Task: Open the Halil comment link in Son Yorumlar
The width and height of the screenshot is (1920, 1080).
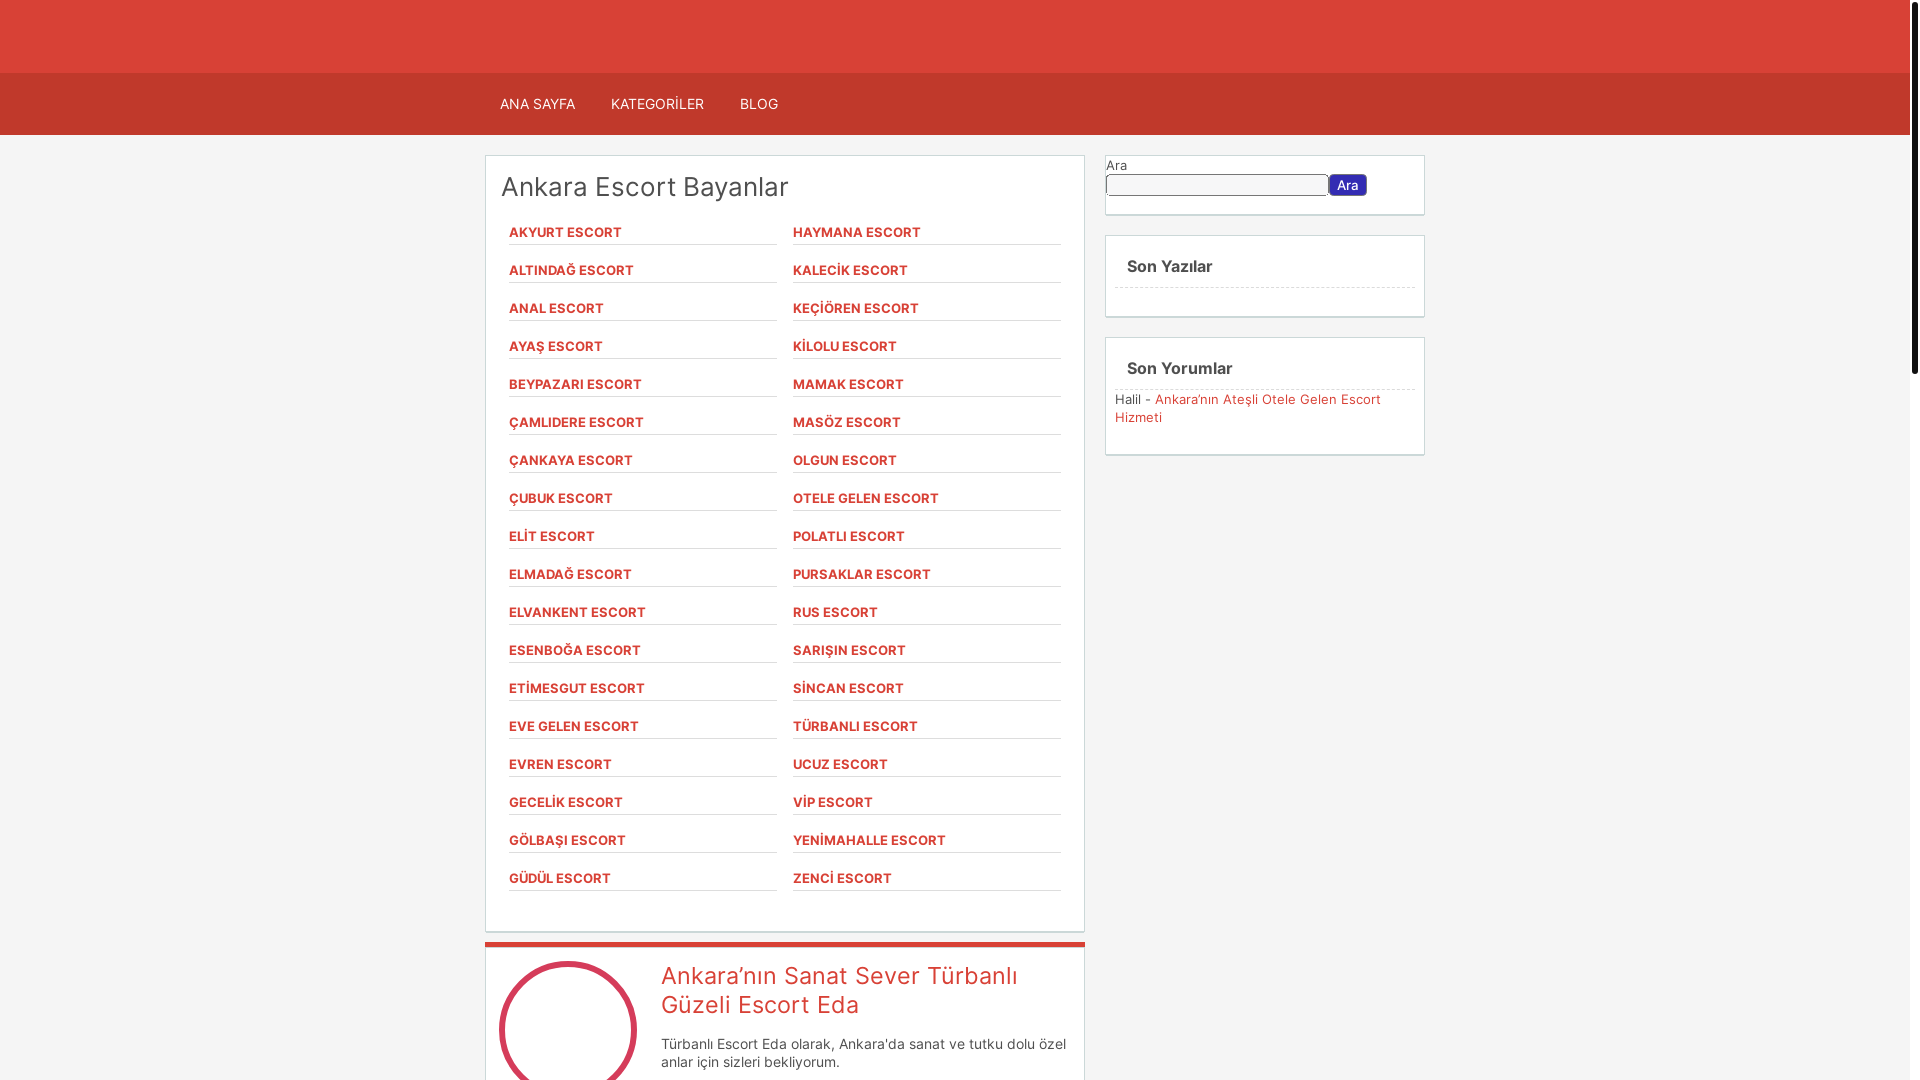Action: point(1248,408)
